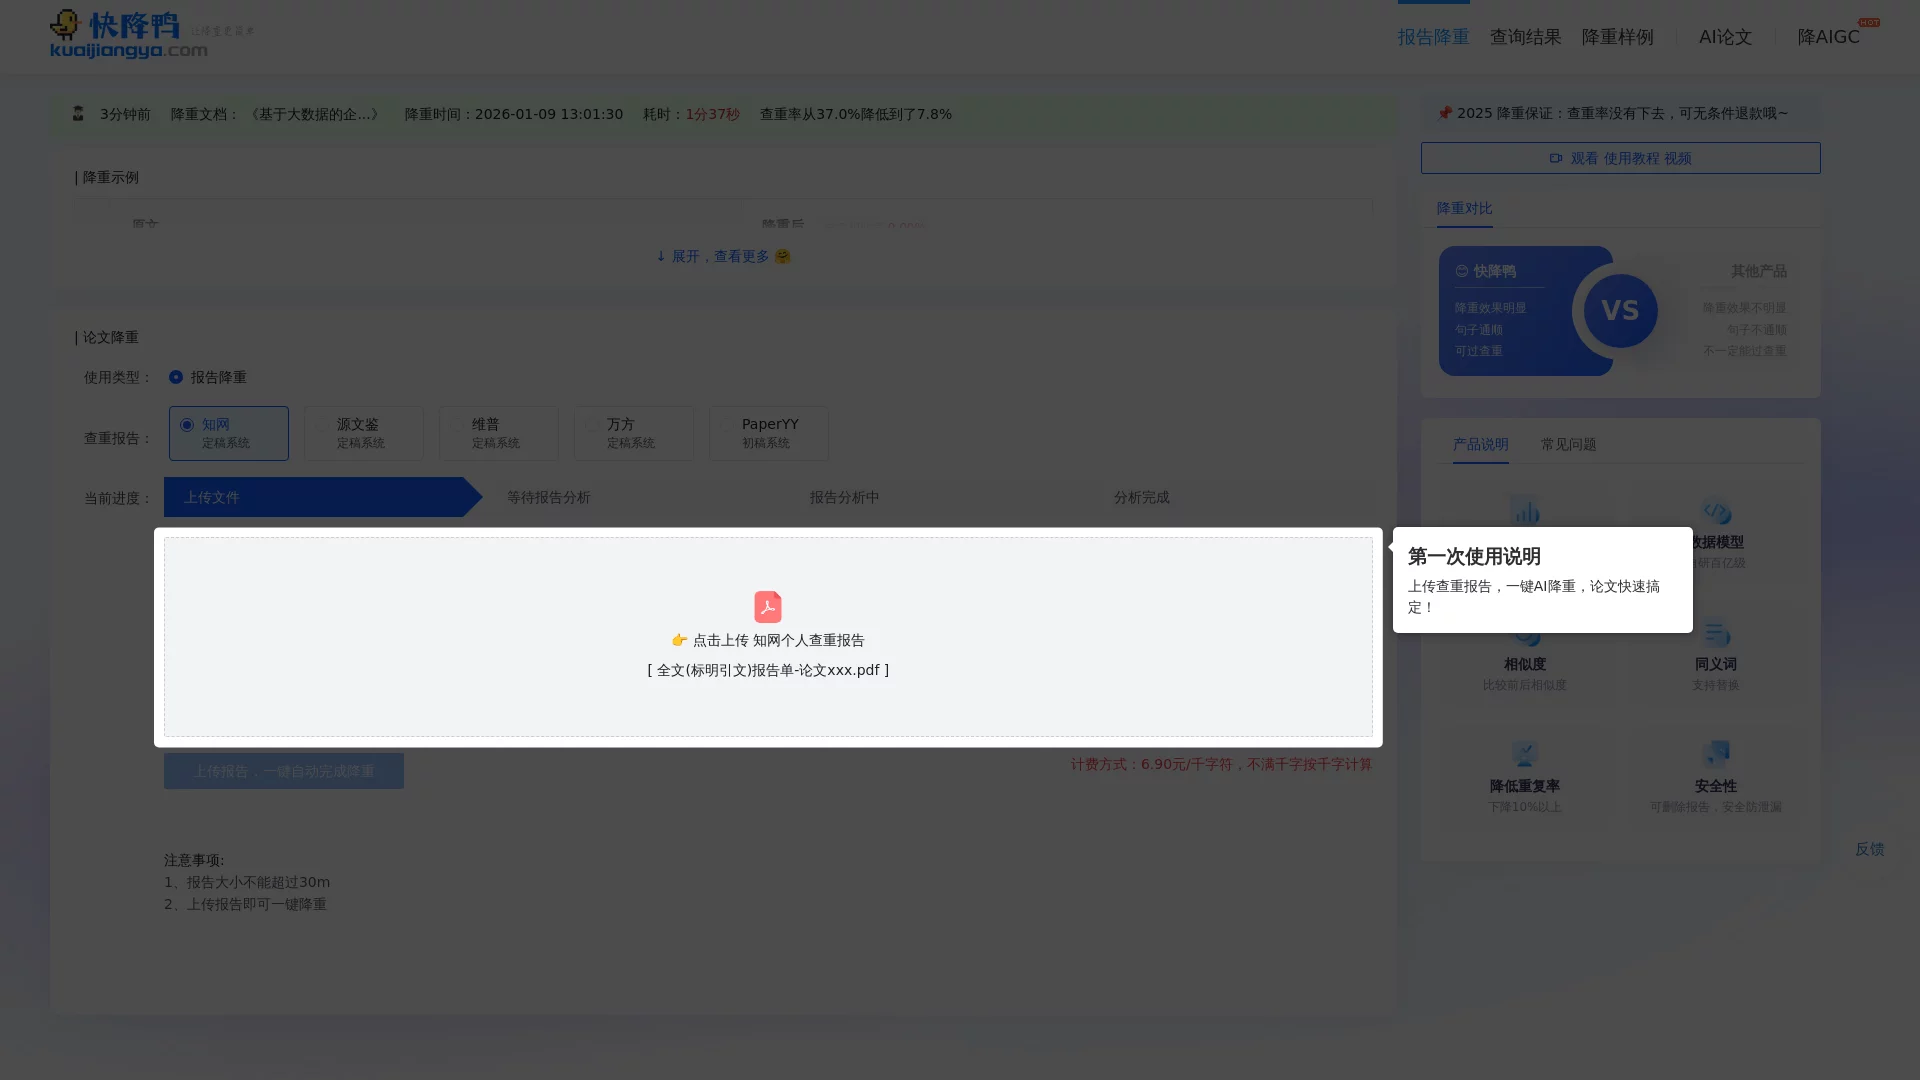1920x1080 pixels.
Task: Open the 查询结果 navigation item
Action: click(x=1525, y=36)
